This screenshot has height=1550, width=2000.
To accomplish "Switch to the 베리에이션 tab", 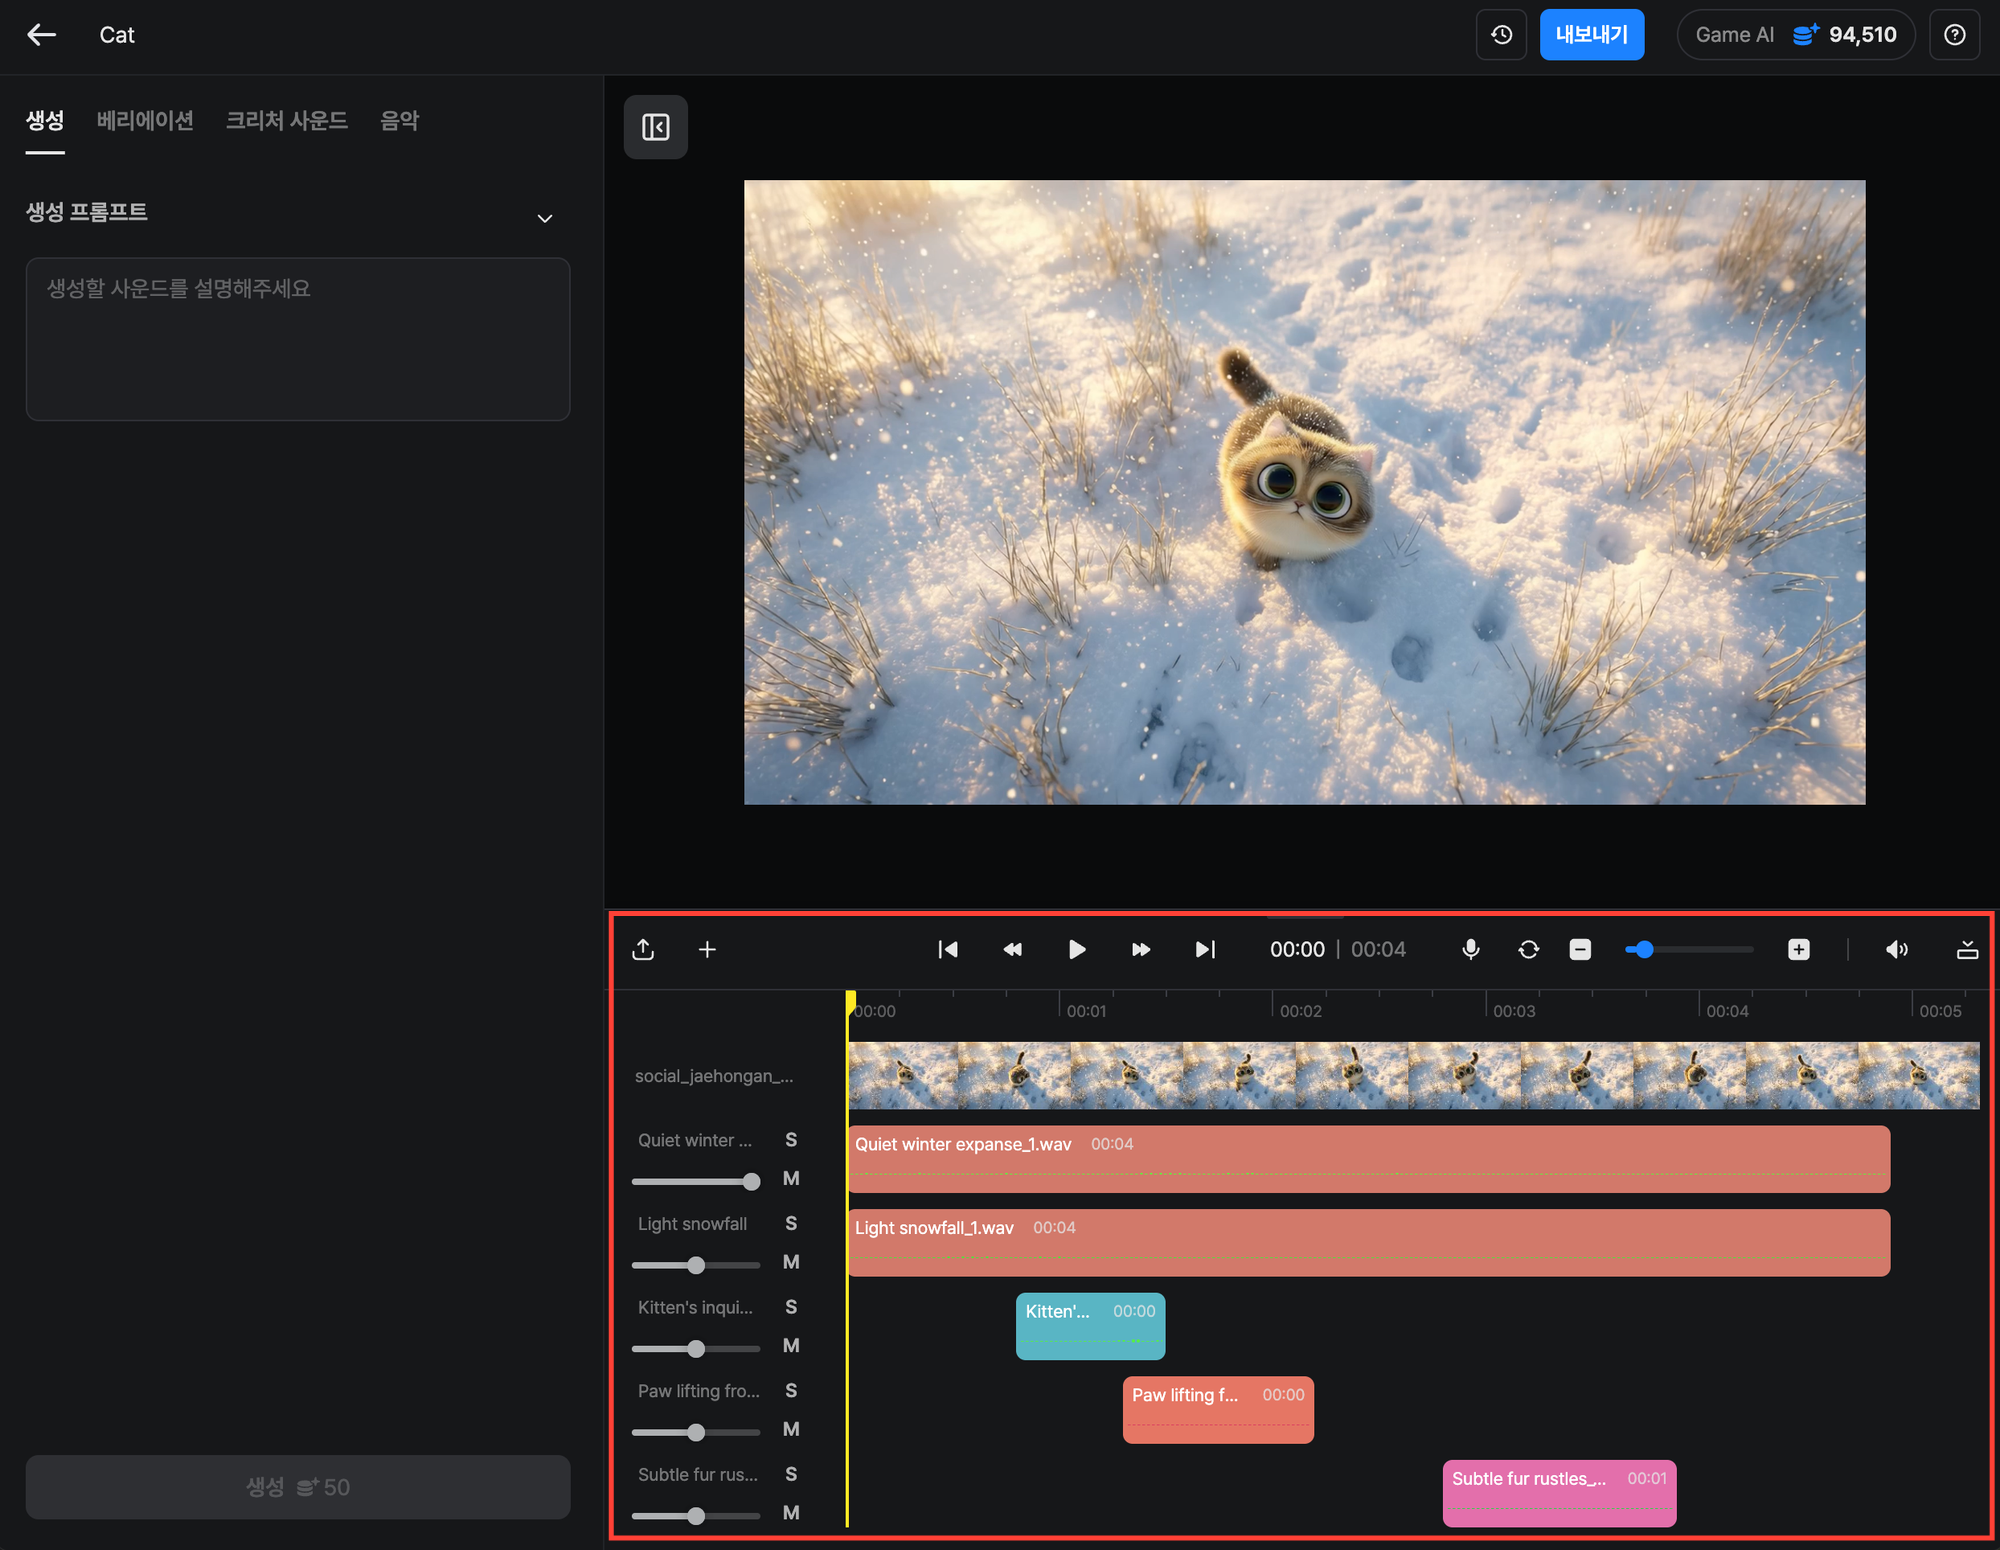I will [x=145, y=121].
